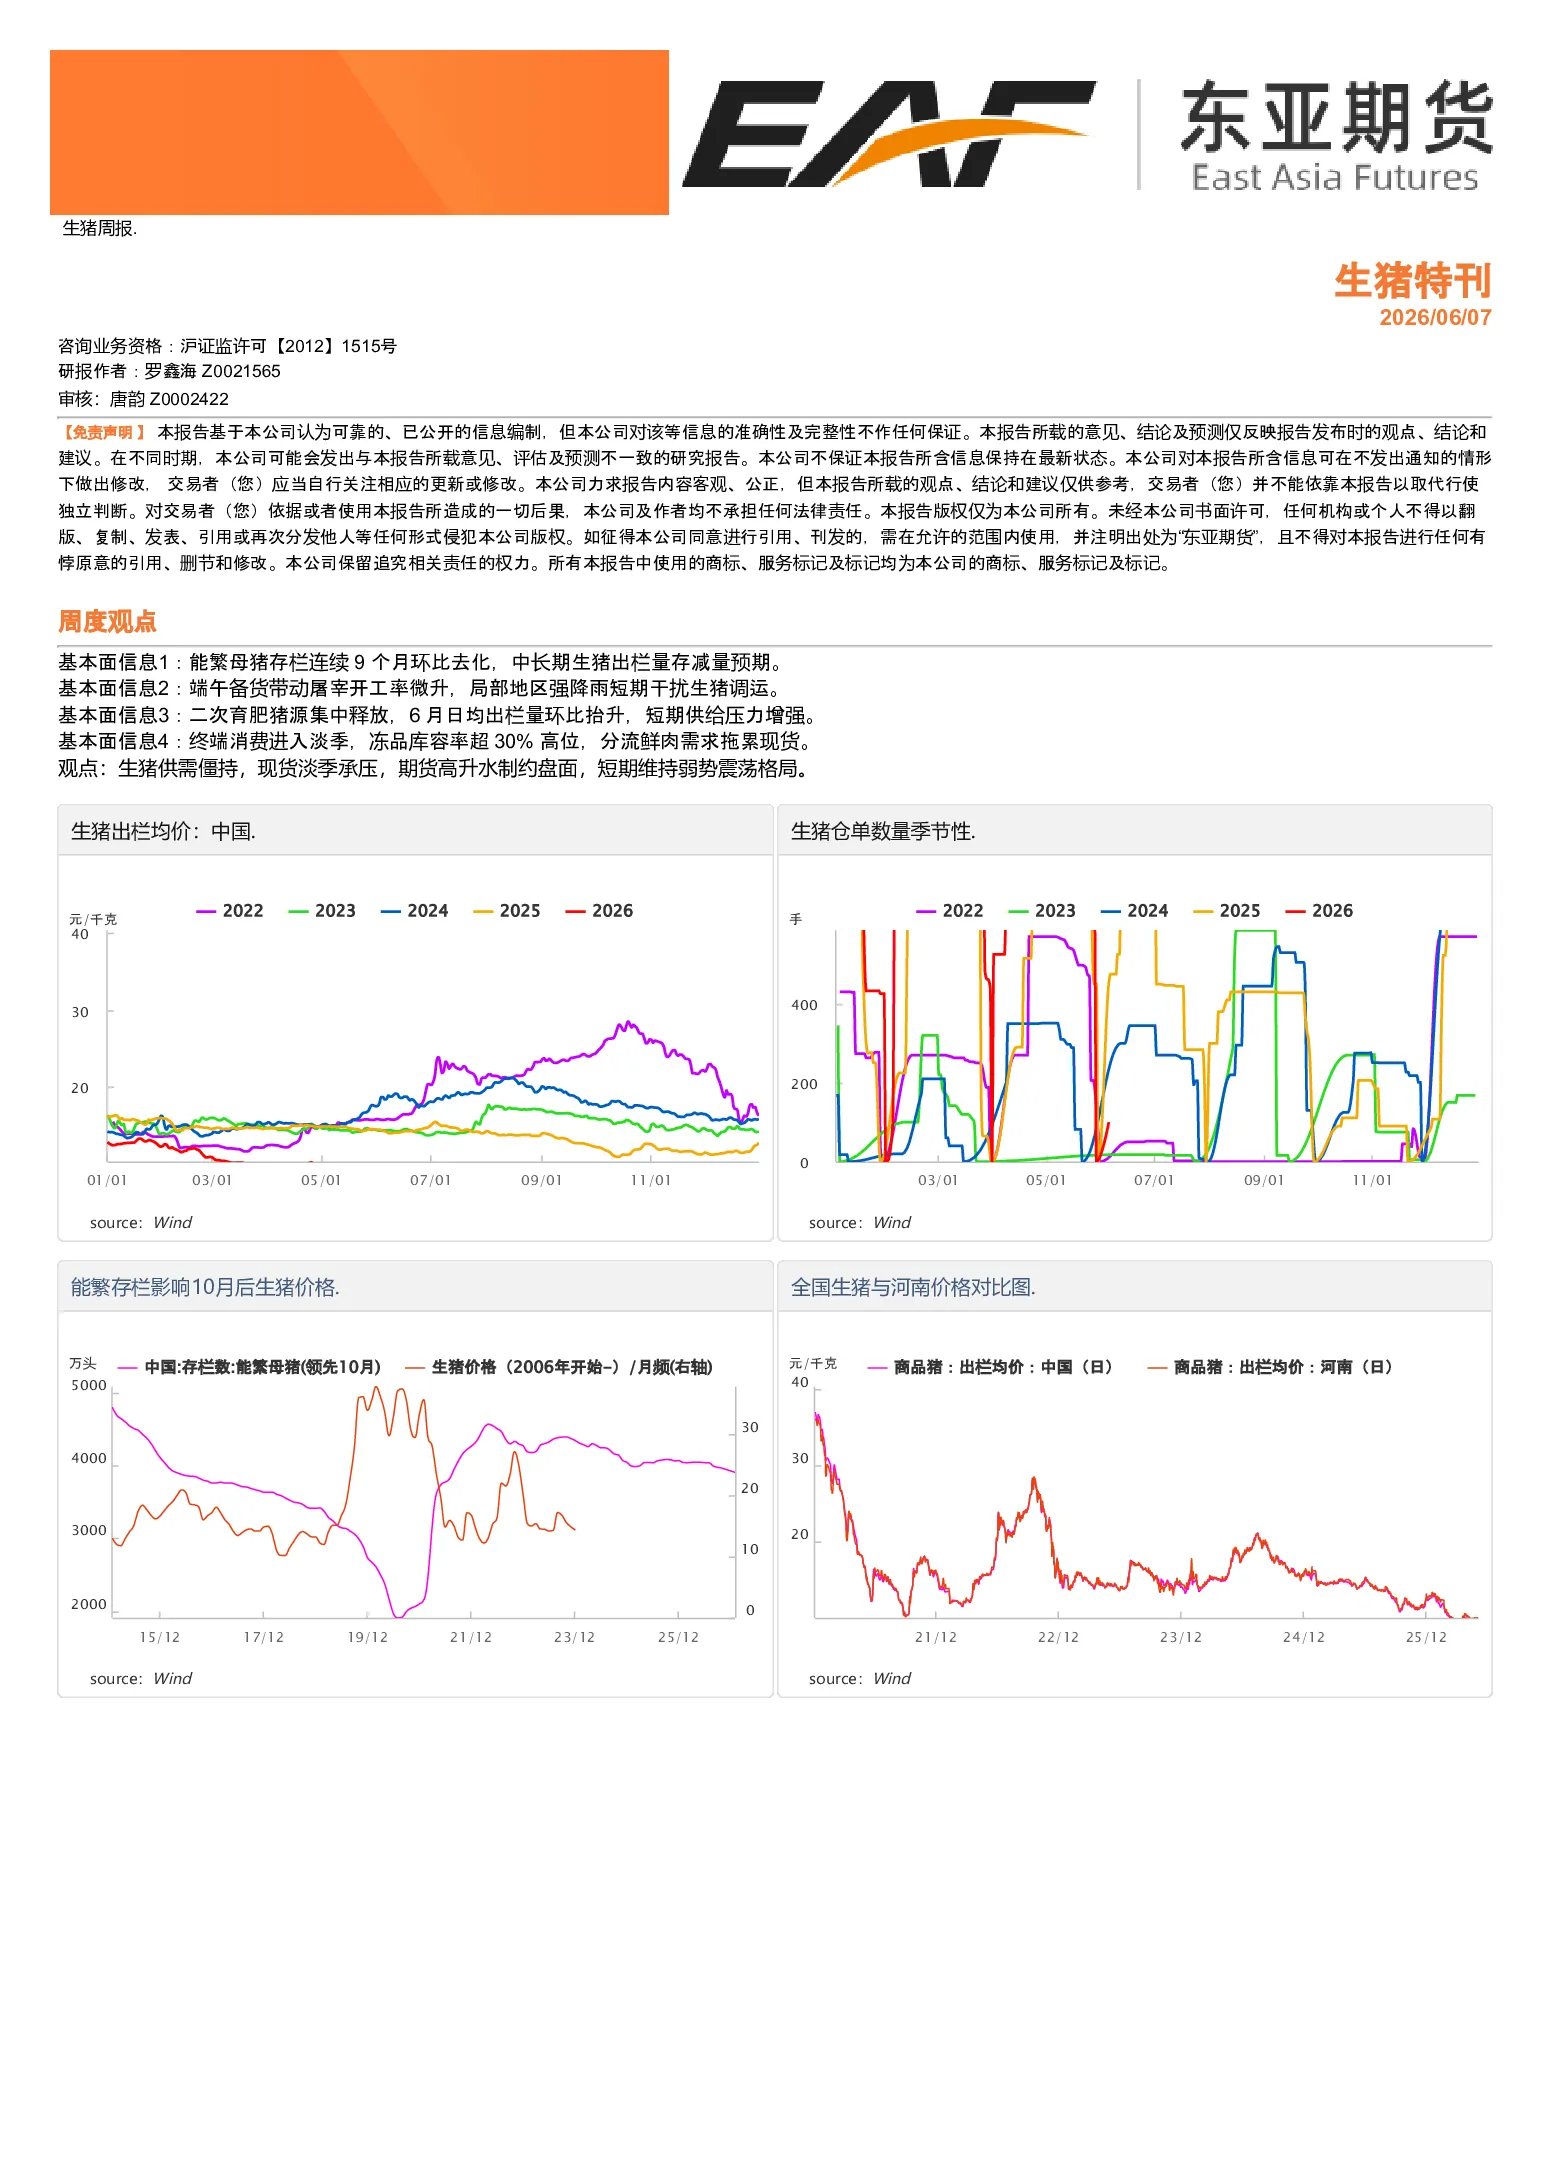1550x2172 pixels.
Task: Click the 2023 legend in price chart
Action: pos(322,911)
